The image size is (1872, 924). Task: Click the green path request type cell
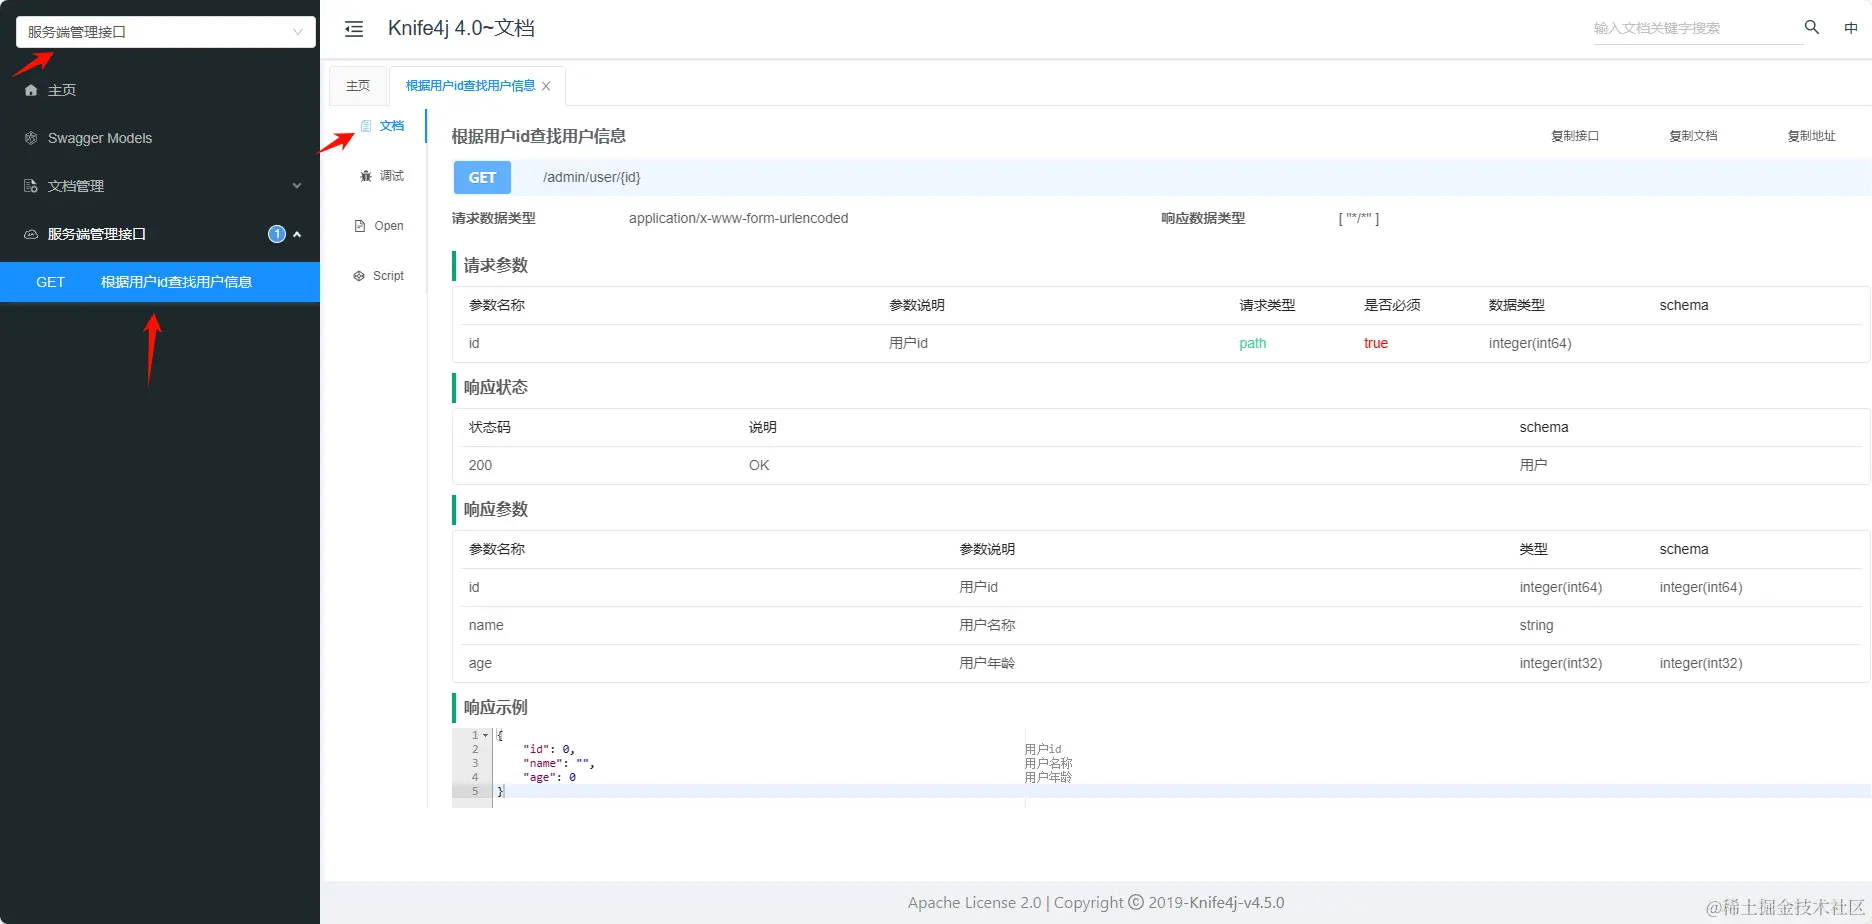(1253, 343)
